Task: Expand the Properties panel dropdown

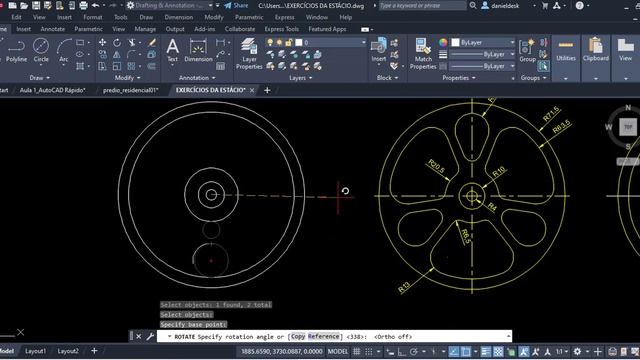Action: (459, 78)
